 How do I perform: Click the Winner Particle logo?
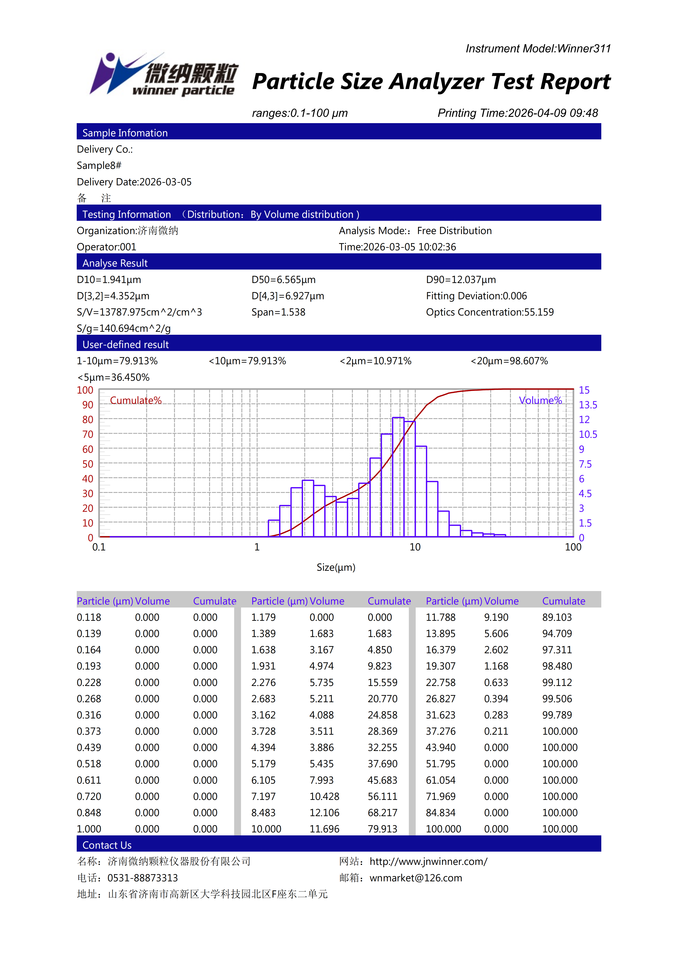164,74
